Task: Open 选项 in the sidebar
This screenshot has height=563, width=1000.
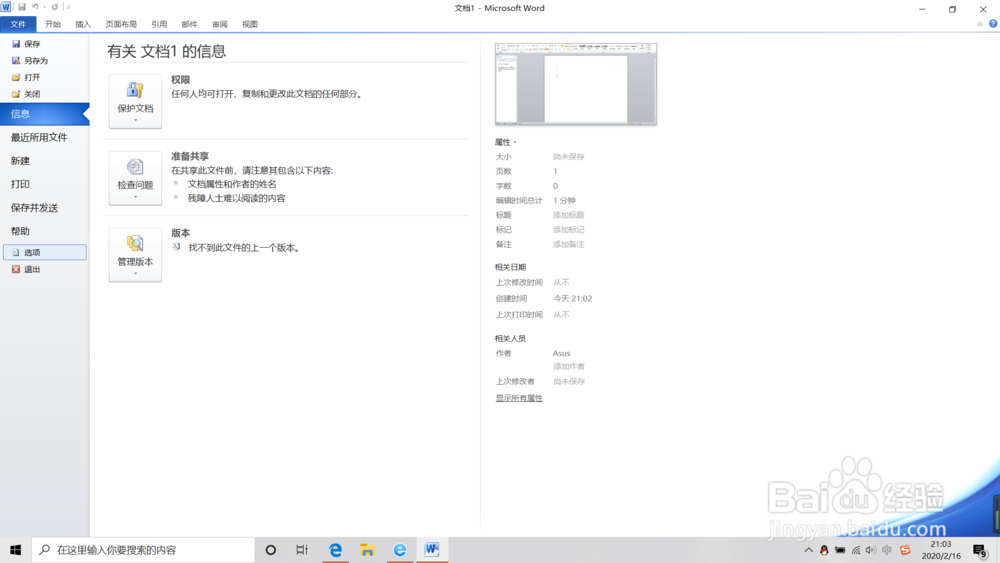Action: click(x=45, y=252)
